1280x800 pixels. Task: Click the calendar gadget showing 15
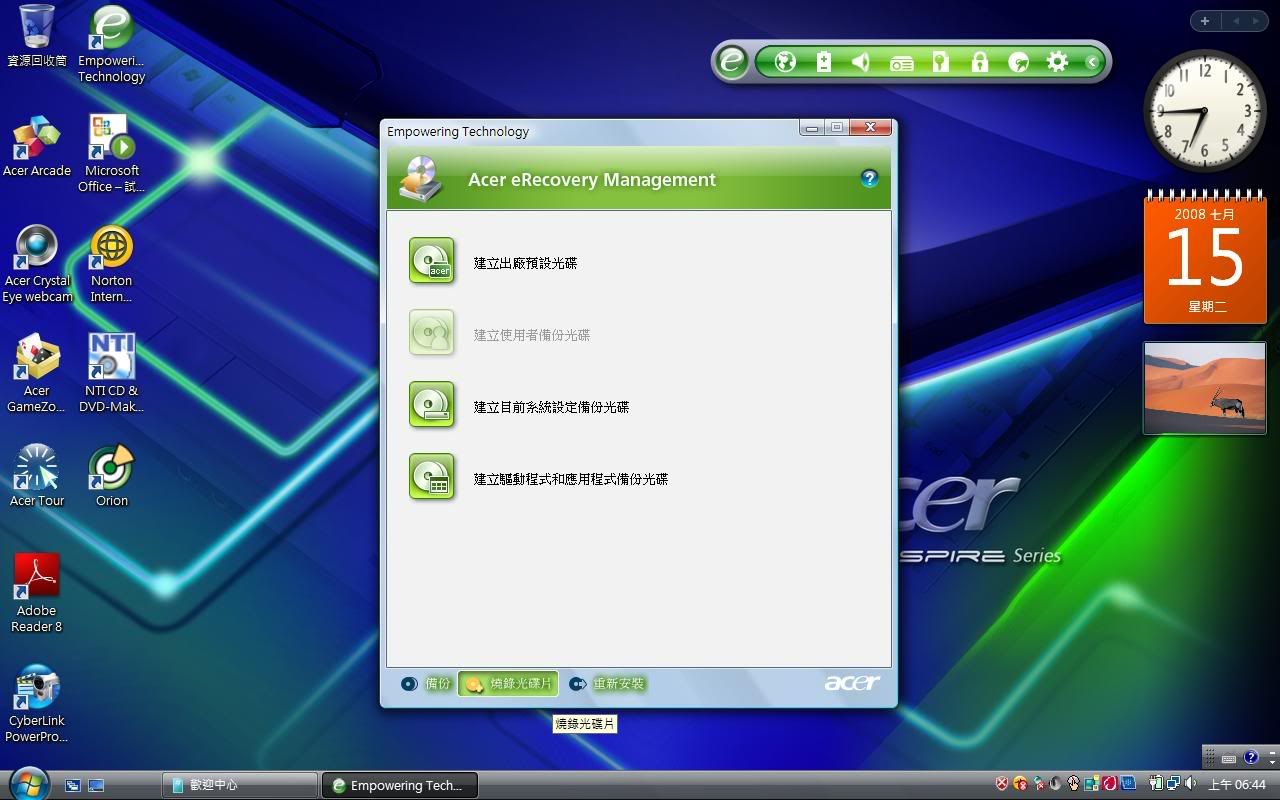pyautogui.click(x=1204, y=258)
